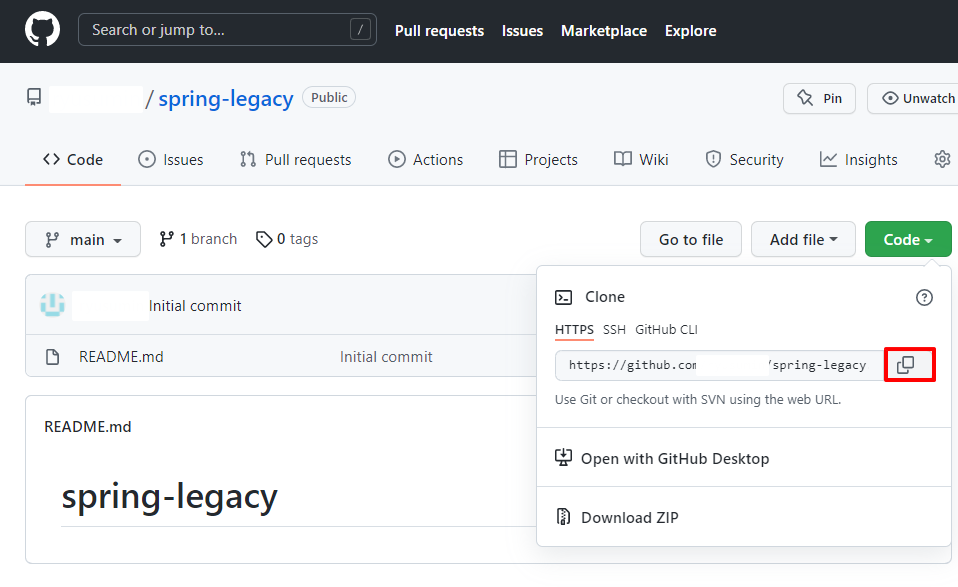Open the Actions tab

pos(425,159)
